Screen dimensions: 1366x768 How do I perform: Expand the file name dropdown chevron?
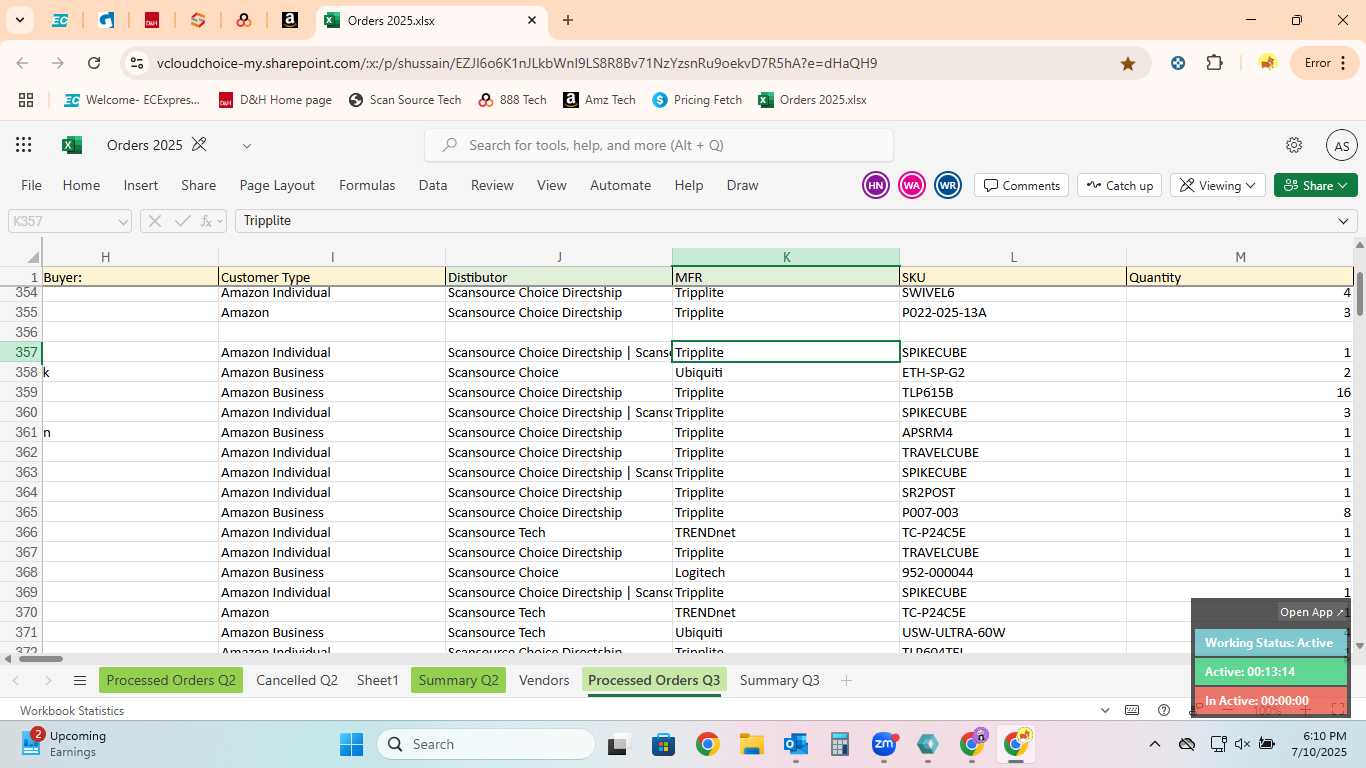(x=246, y=145)
